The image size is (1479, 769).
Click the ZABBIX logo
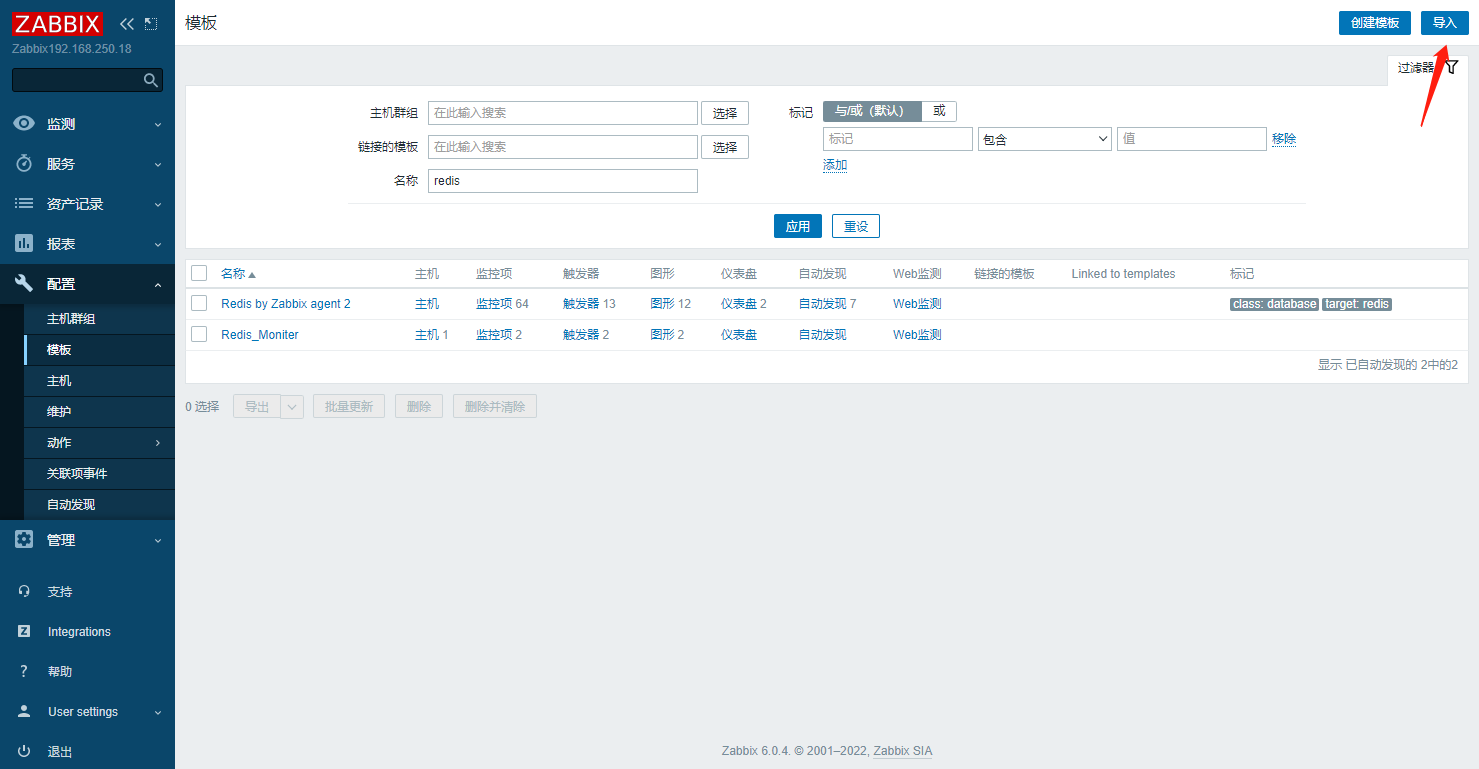point(58,23)
